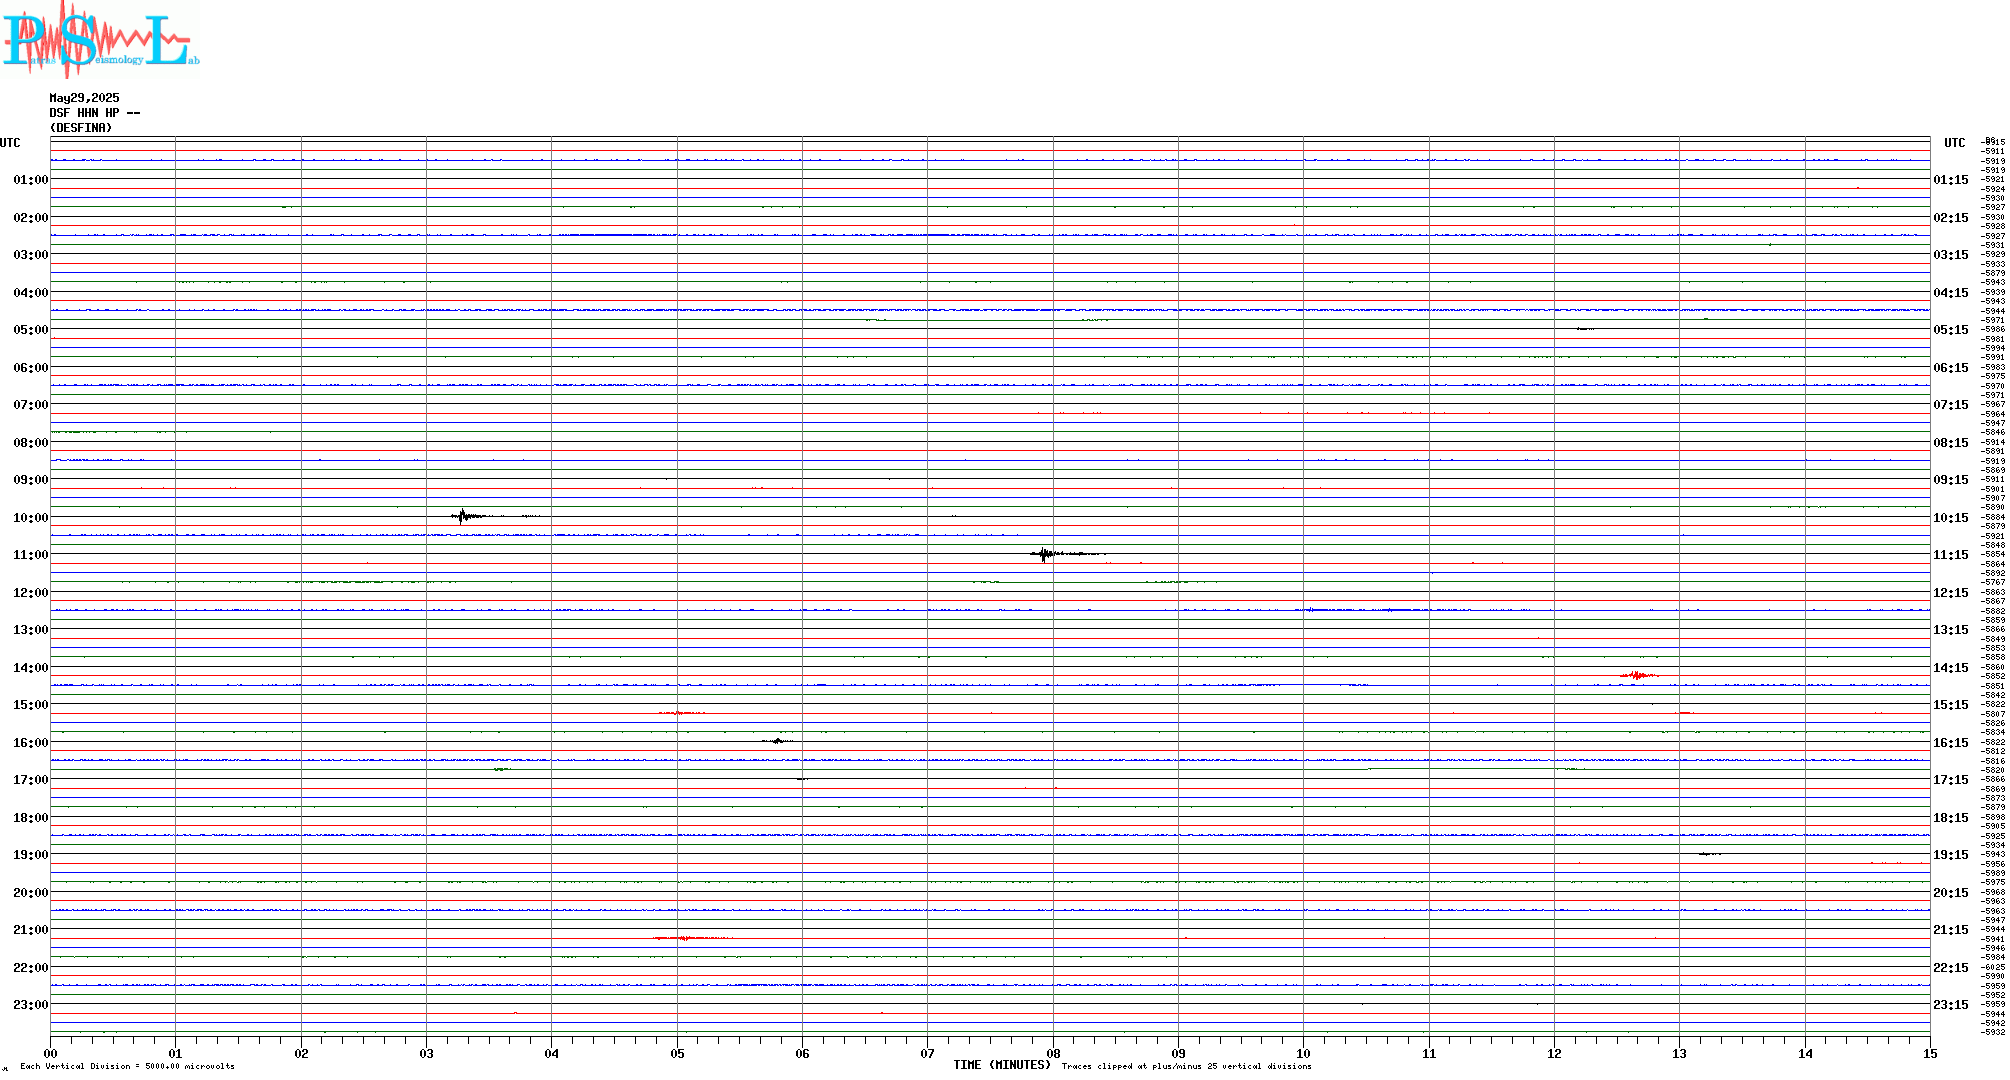Click the 15 minute mark on time axis
Viewport: 2010px width, 1080px height.
coord(1930,1053)
